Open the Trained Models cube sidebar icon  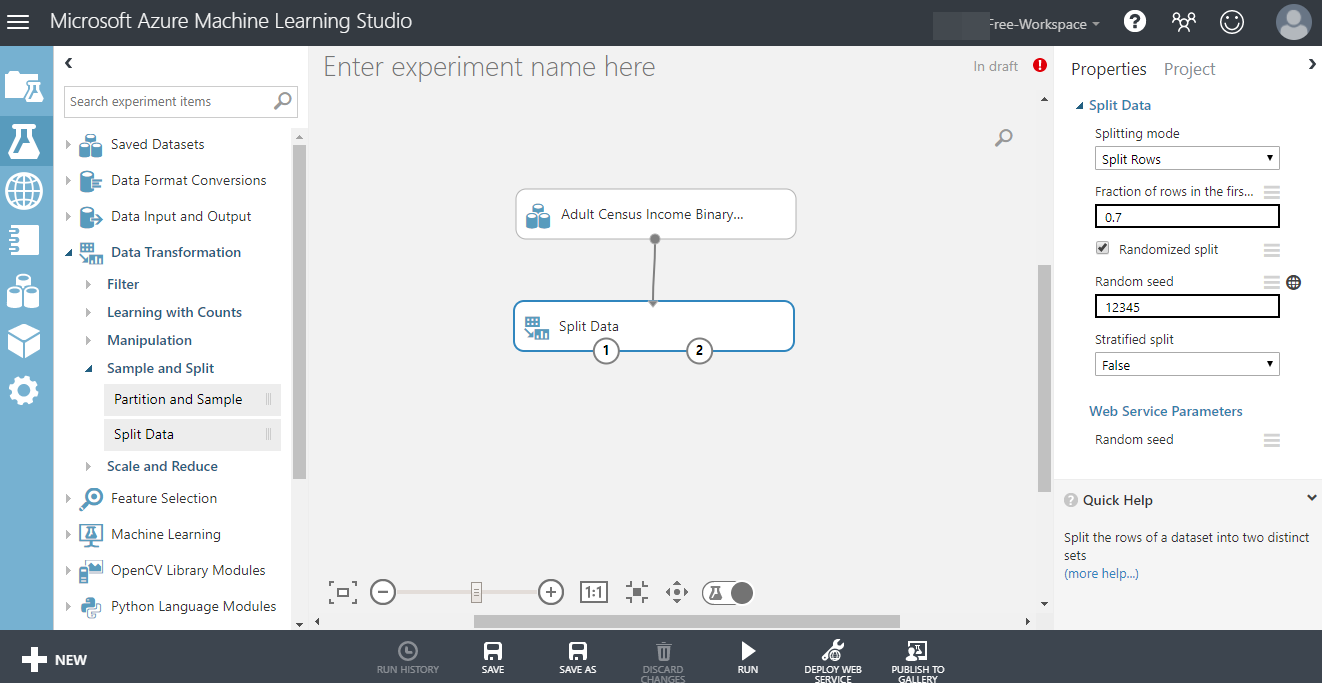(24, 341)
